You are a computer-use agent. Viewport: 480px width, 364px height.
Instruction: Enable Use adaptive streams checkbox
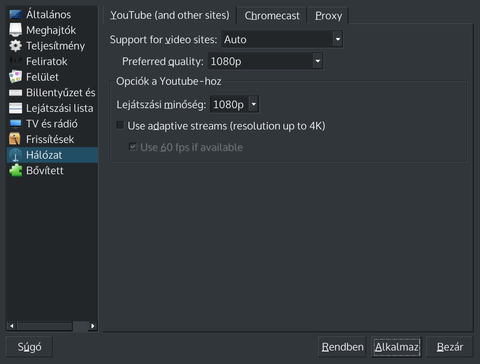[x=120, y=126]
